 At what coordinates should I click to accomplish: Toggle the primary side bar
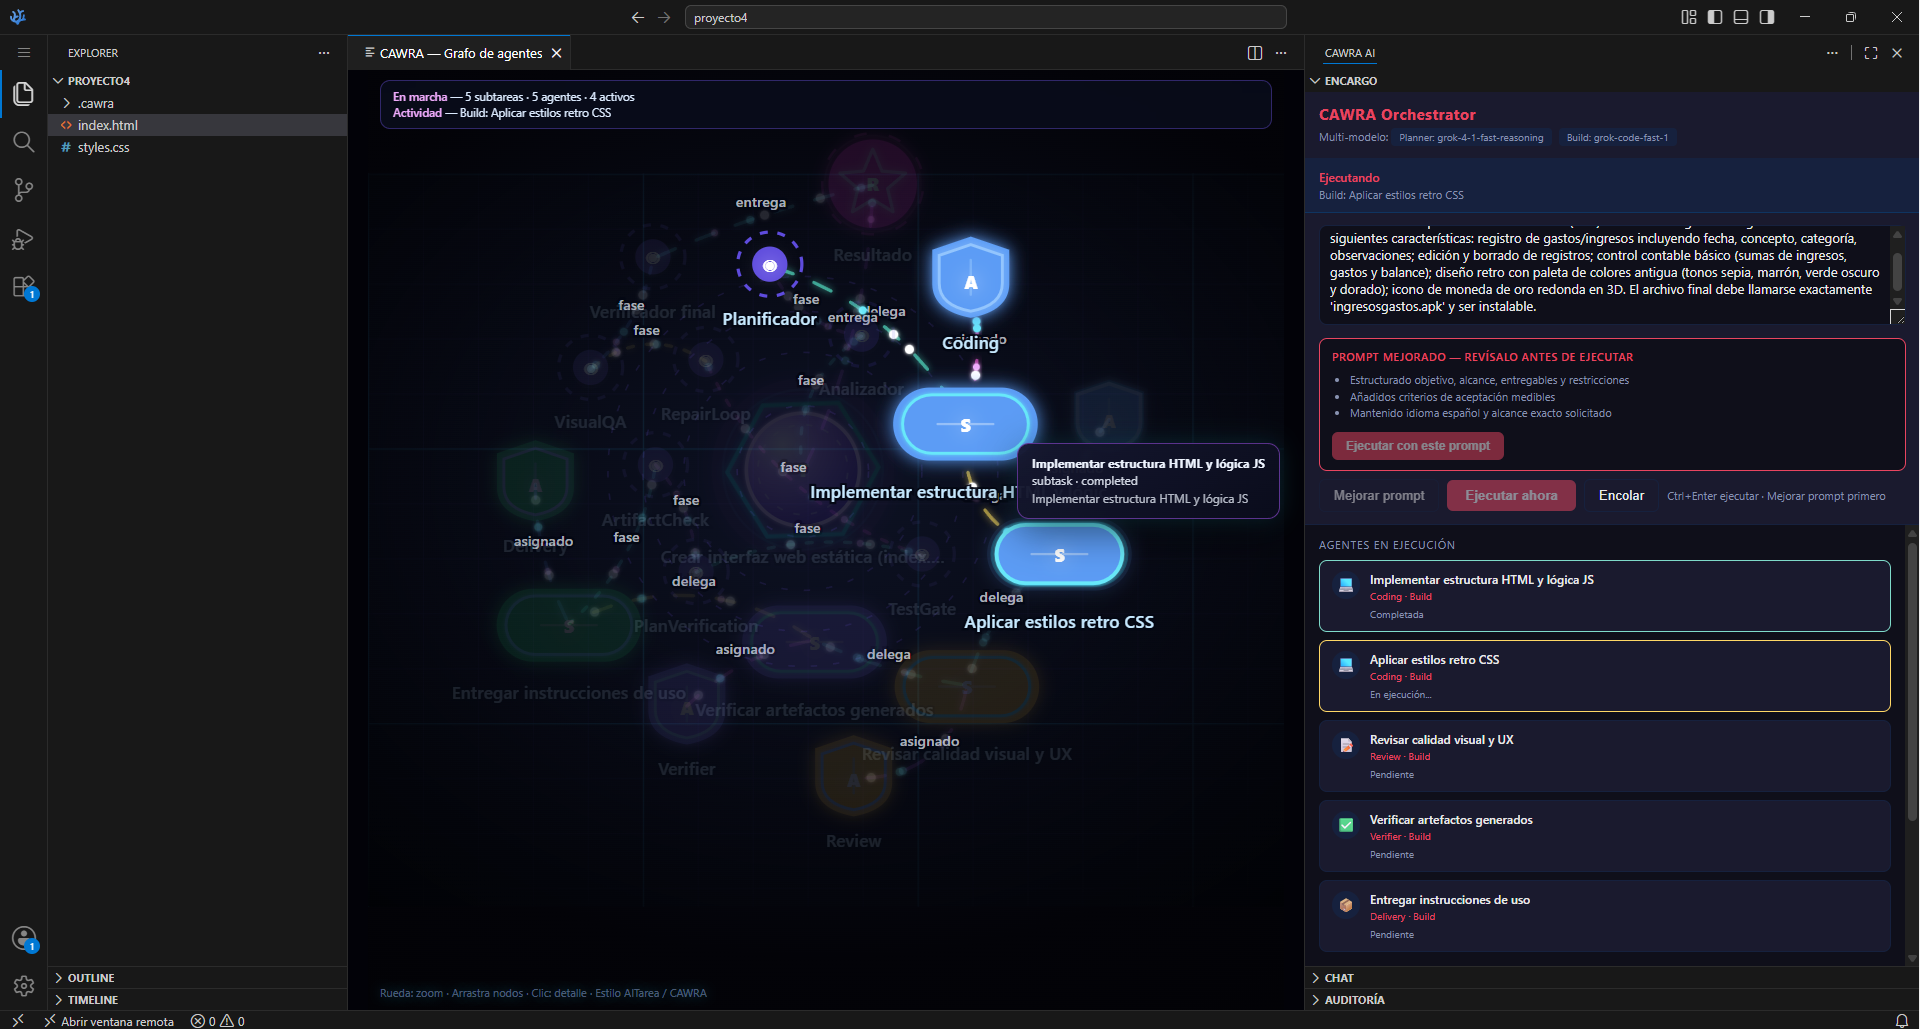[1715, 17]
